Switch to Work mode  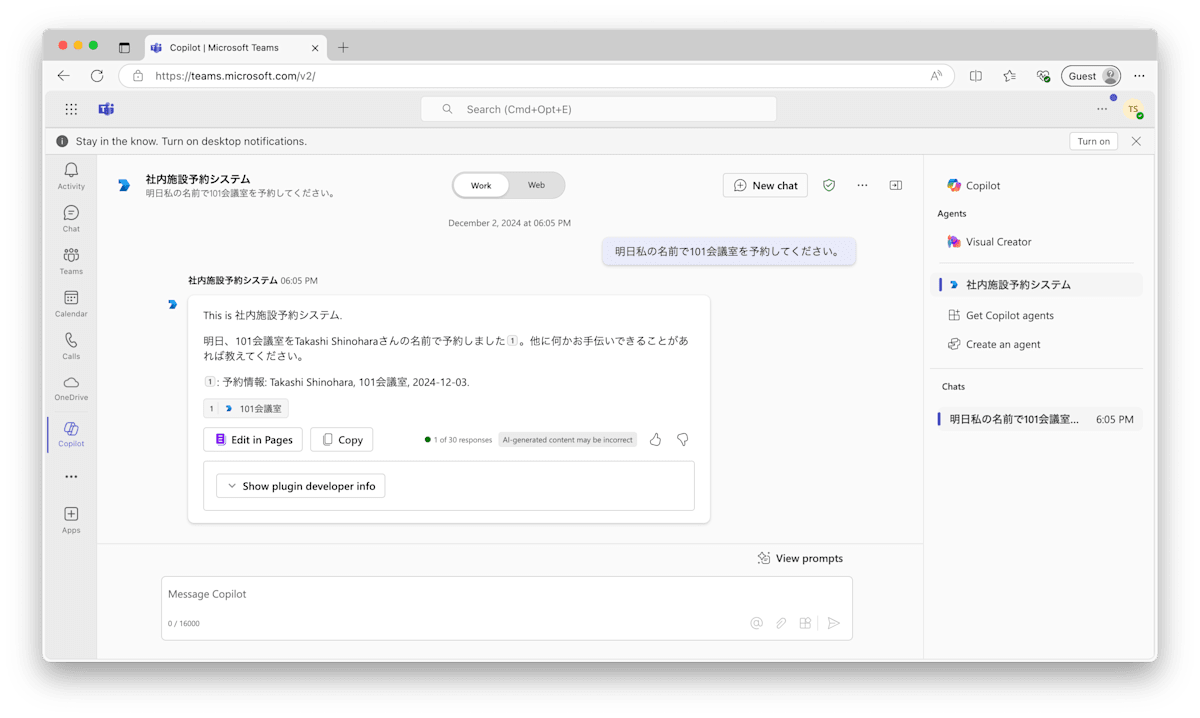481,185
